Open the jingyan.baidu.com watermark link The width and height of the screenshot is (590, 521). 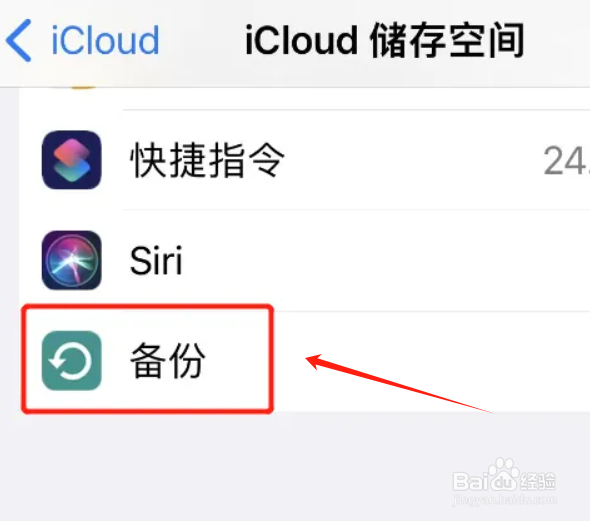click(x=504, y=500)
